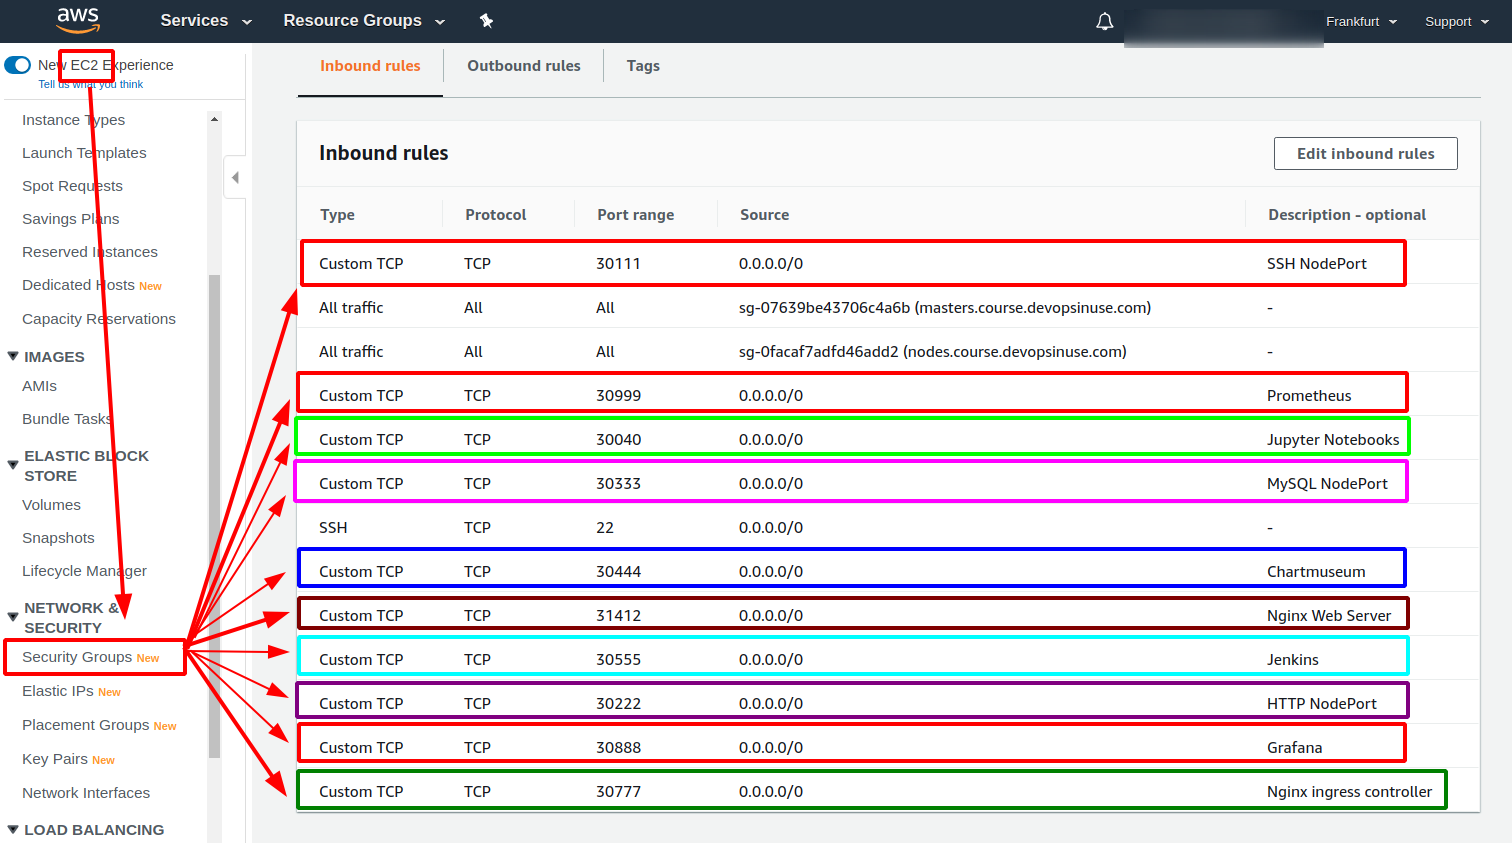Open the Resource Groups dropdown
Screen dimensions: 1512x843
[364, 20]
